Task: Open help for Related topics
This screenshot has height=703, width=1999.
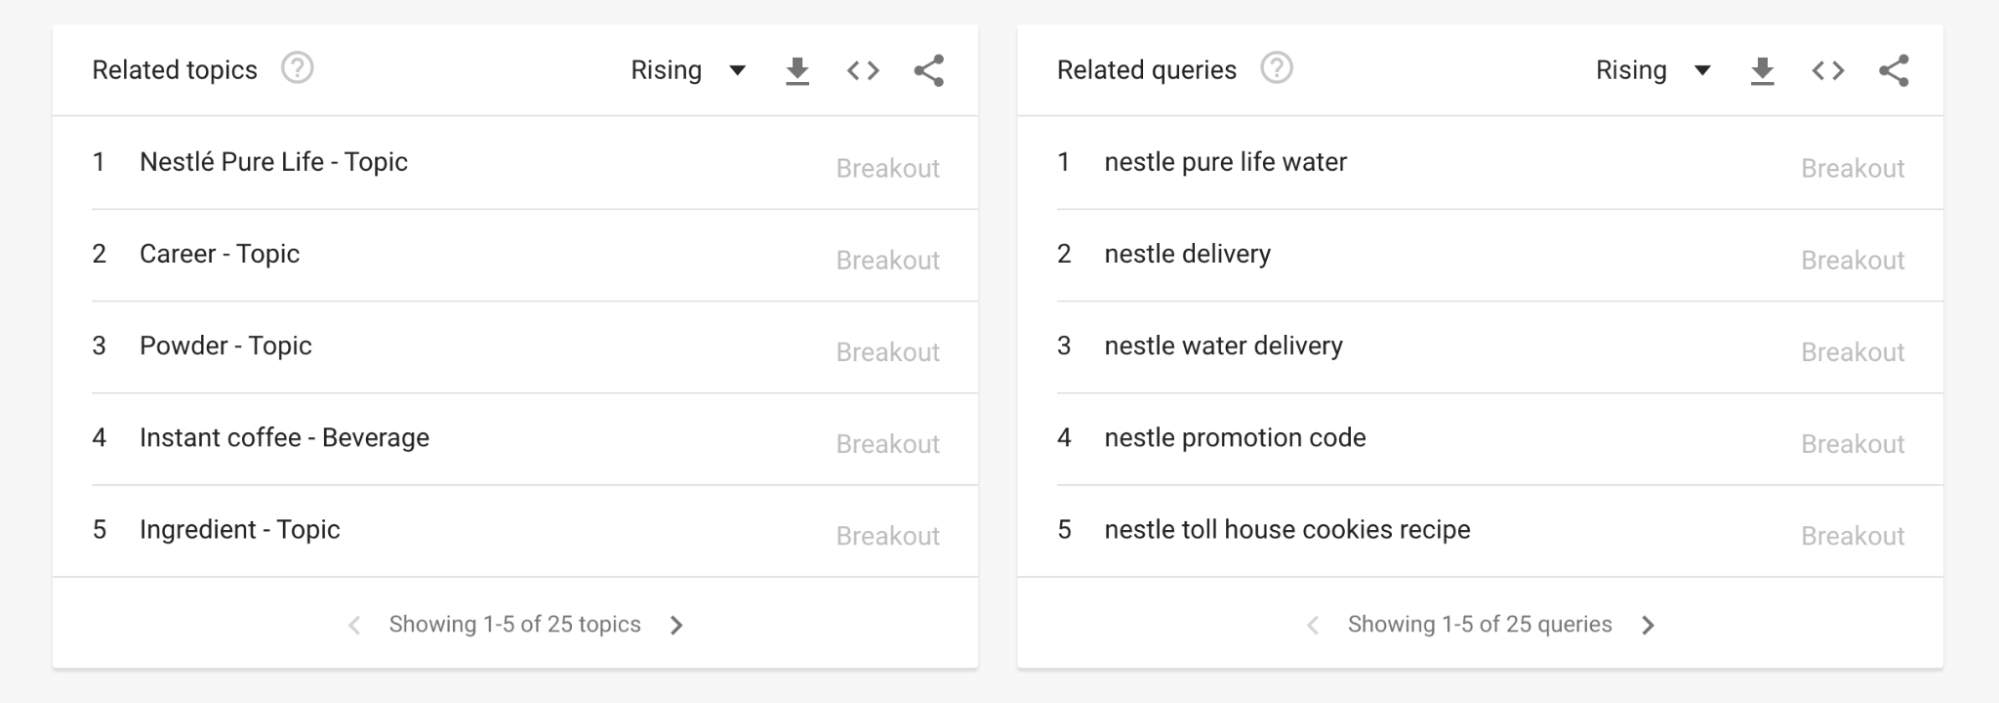Action: 297,69
